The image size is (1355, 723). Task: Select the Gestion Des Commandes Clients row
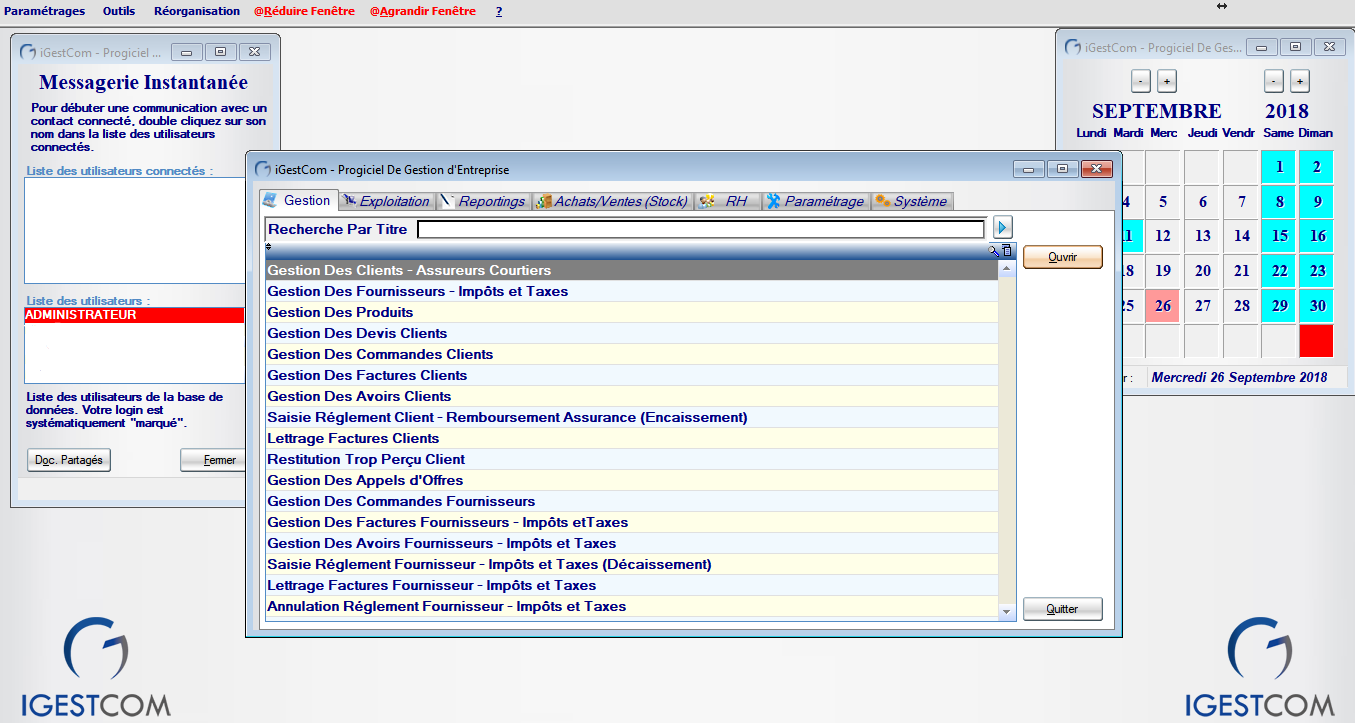631,354
